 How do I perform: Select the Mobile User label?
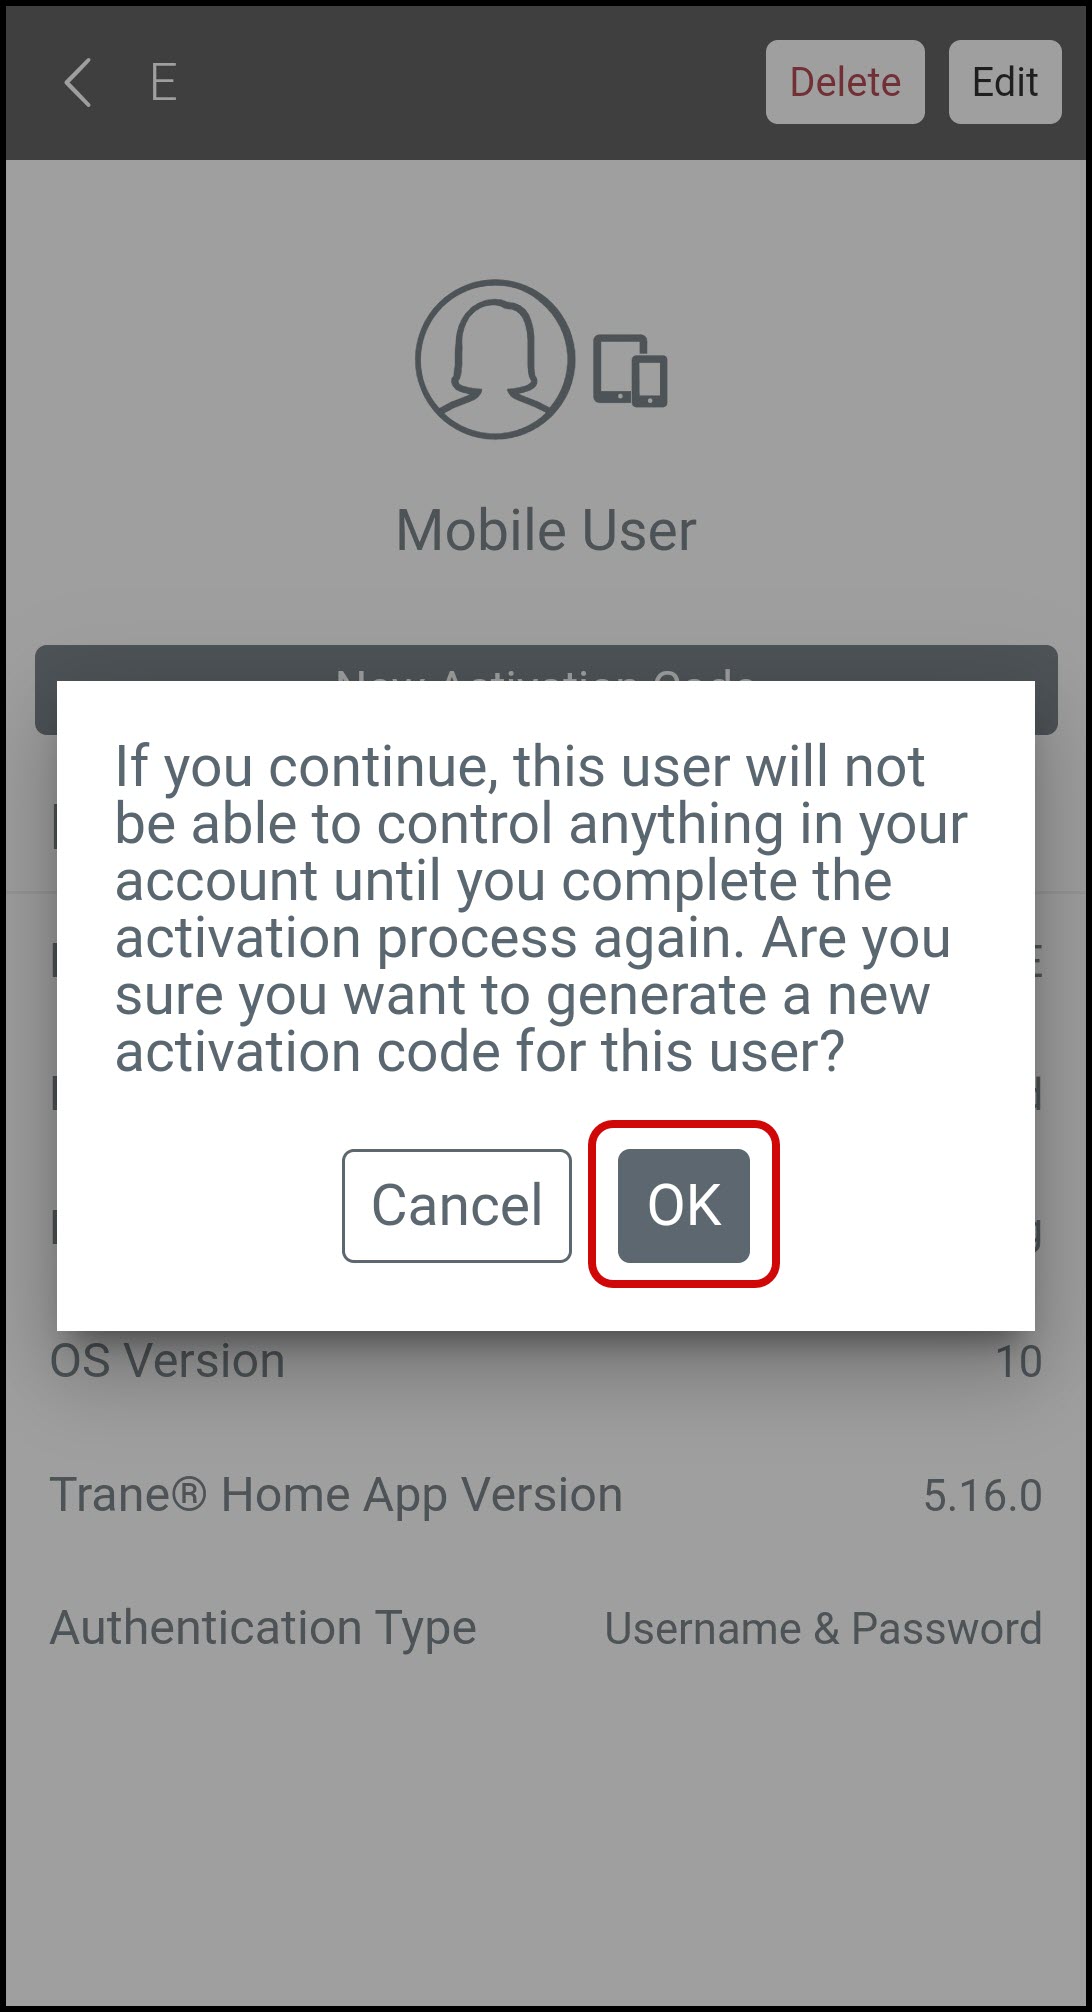click(546, 530)
